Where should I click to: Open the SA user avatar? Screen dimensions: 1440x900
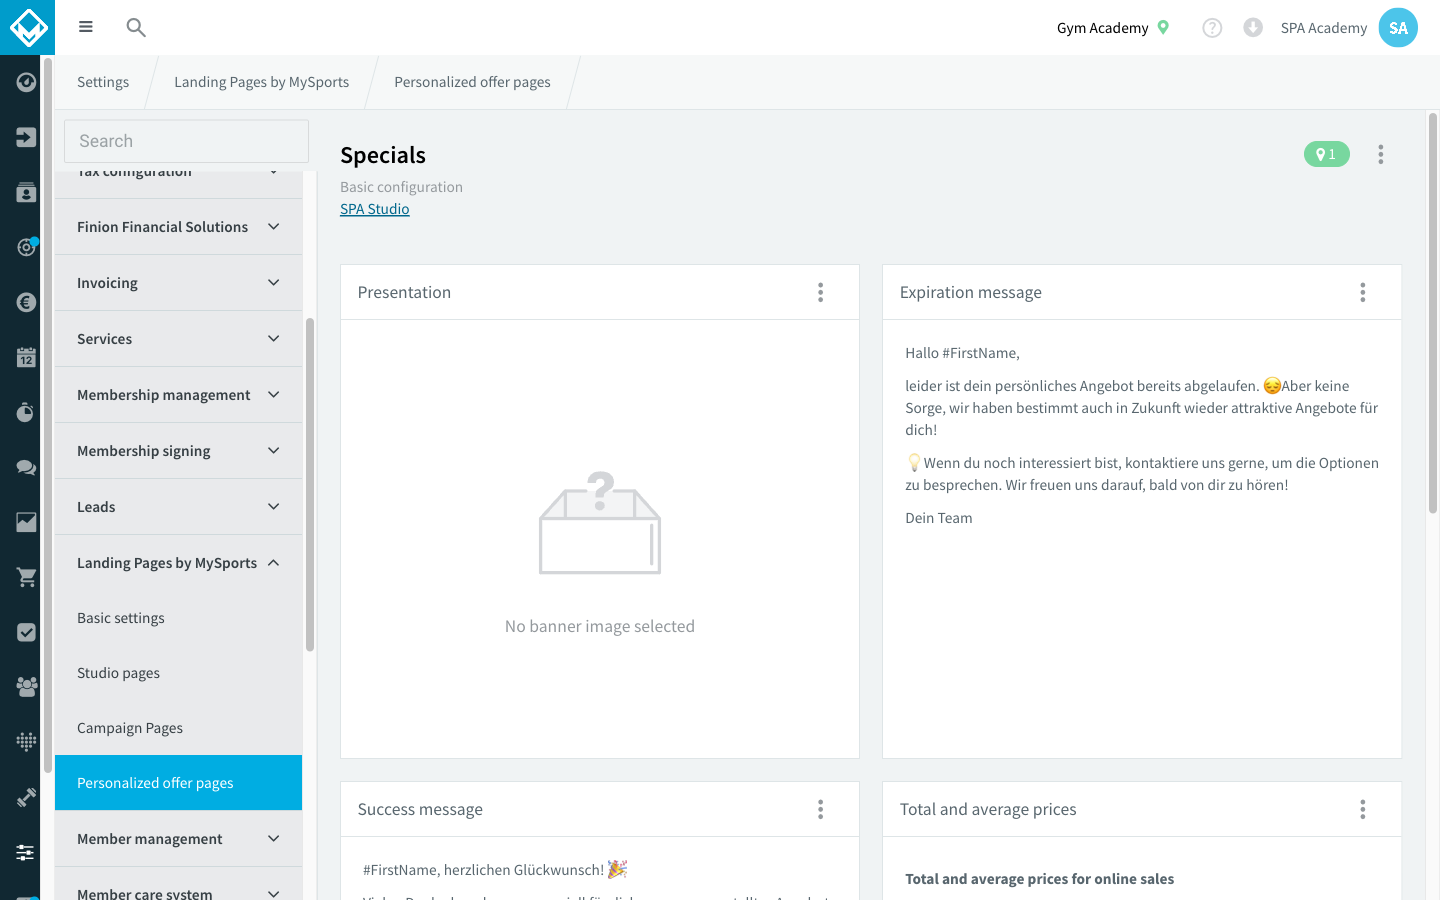[x=1398, y=28]
